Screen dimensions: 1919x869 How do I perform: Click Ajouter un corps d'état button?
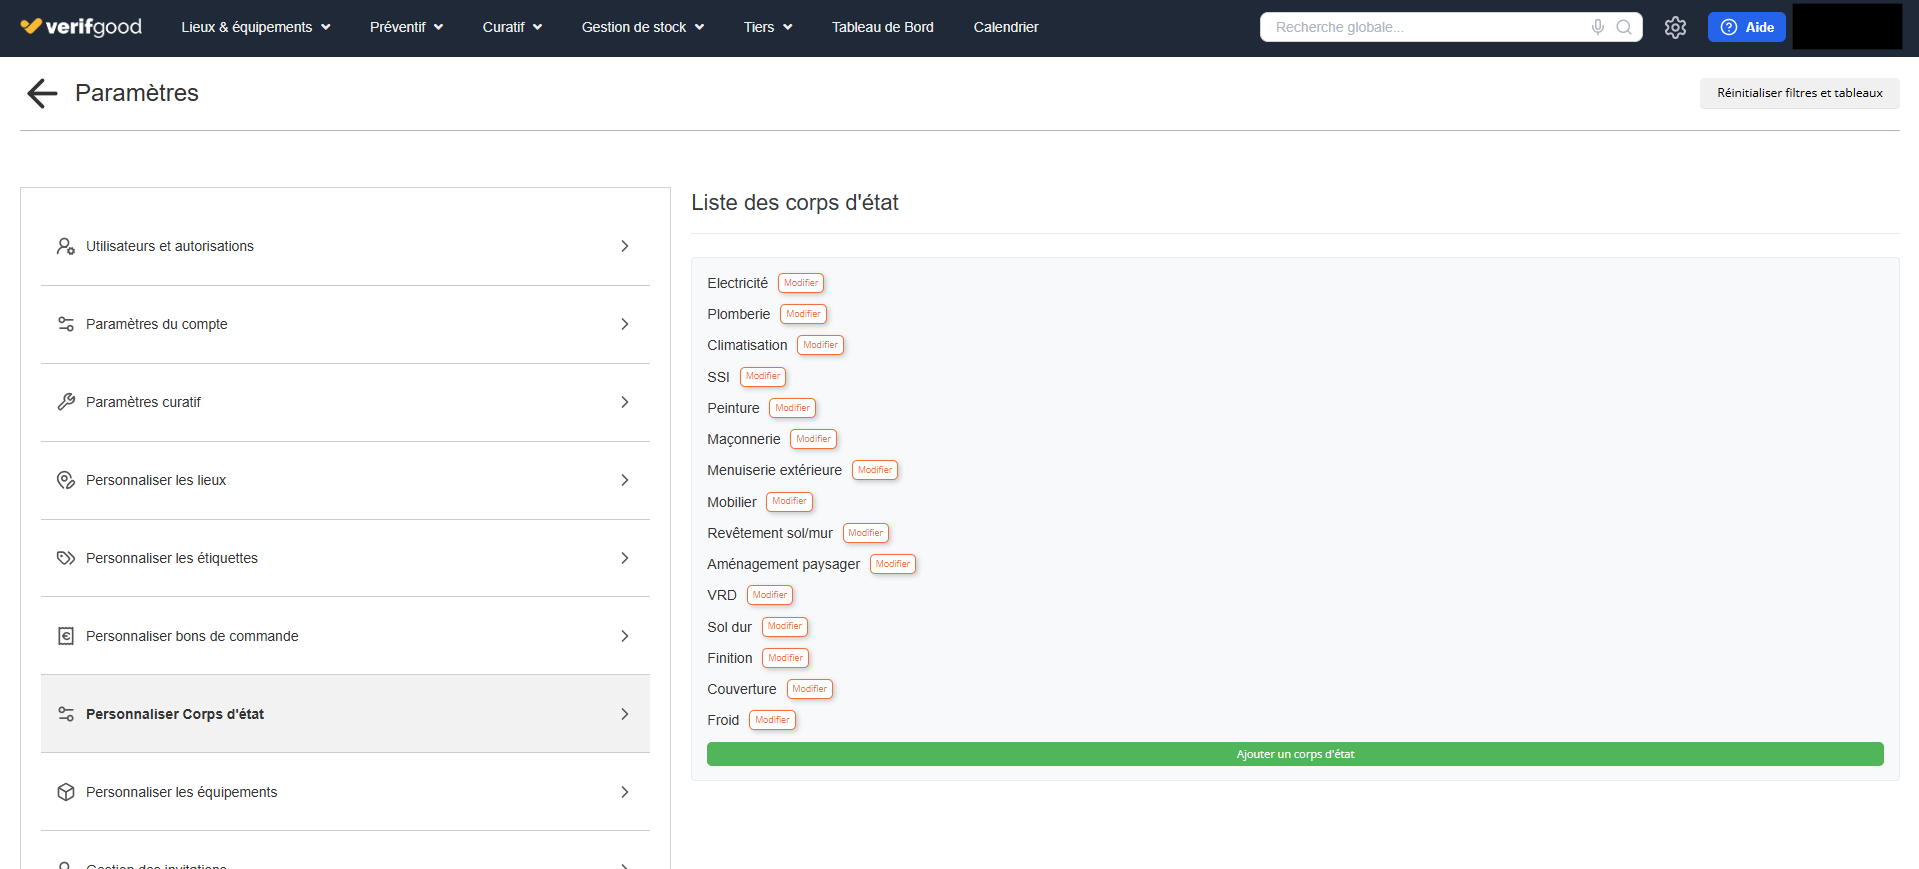(1294, 754)
